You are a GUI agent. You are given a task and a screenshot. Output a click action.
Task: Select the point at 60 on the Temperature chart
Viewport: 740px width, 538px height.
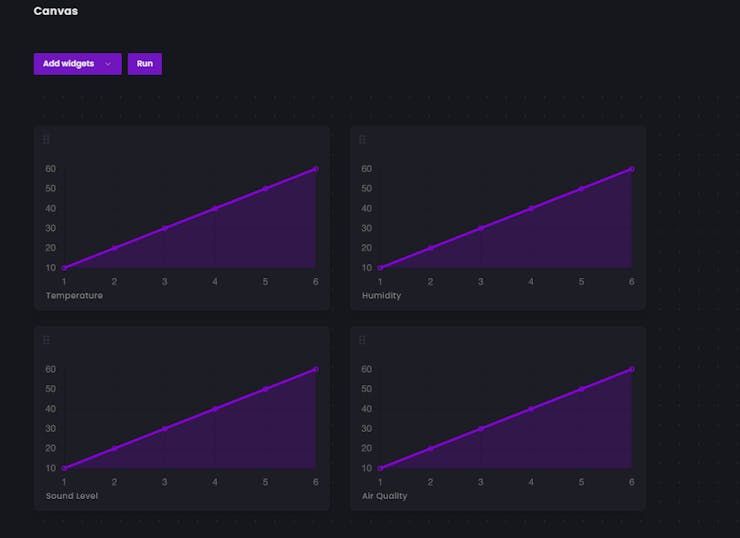pos(316,169)
